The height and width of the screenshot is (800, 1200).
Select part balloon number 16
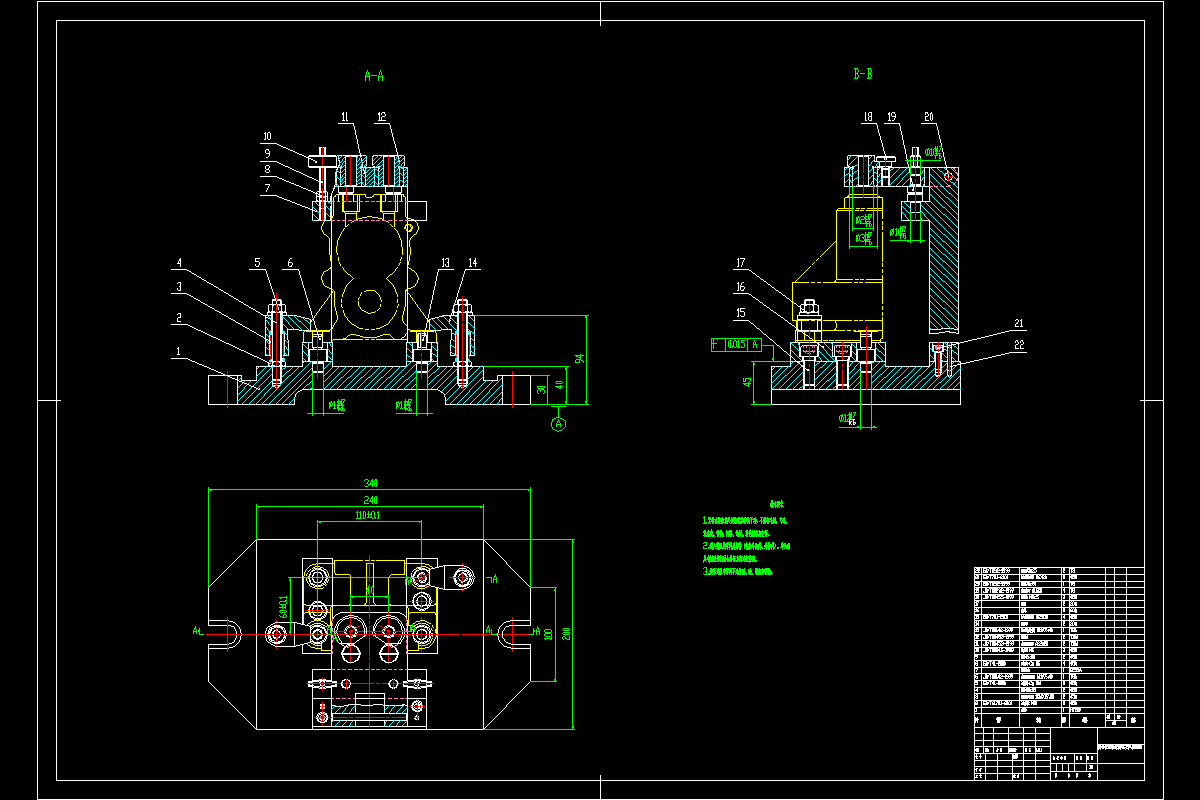tap(741, 286)
